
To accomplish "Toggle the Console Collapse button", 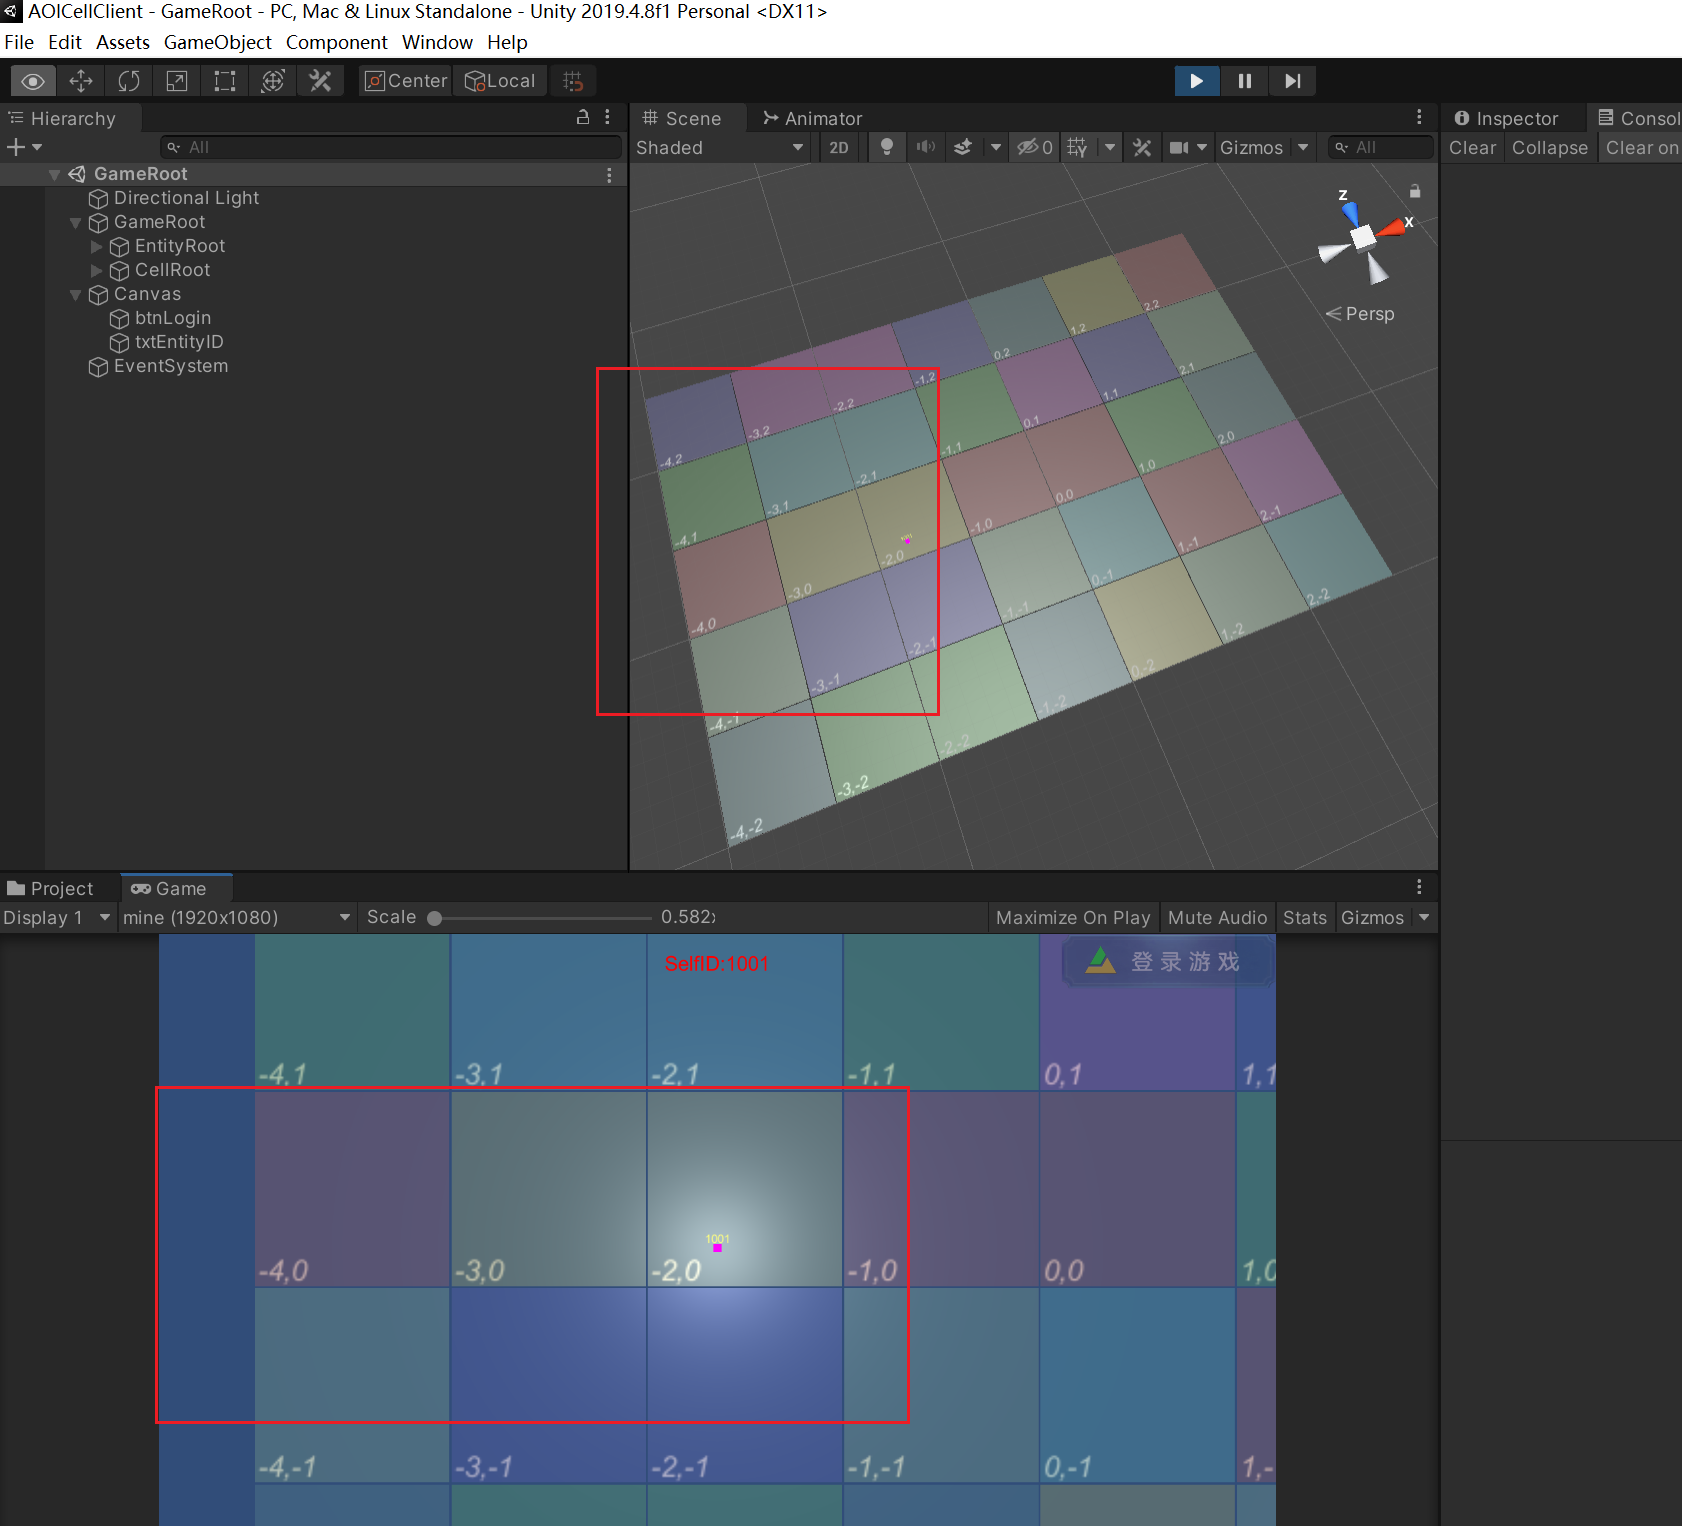I will coord(1550,148).
